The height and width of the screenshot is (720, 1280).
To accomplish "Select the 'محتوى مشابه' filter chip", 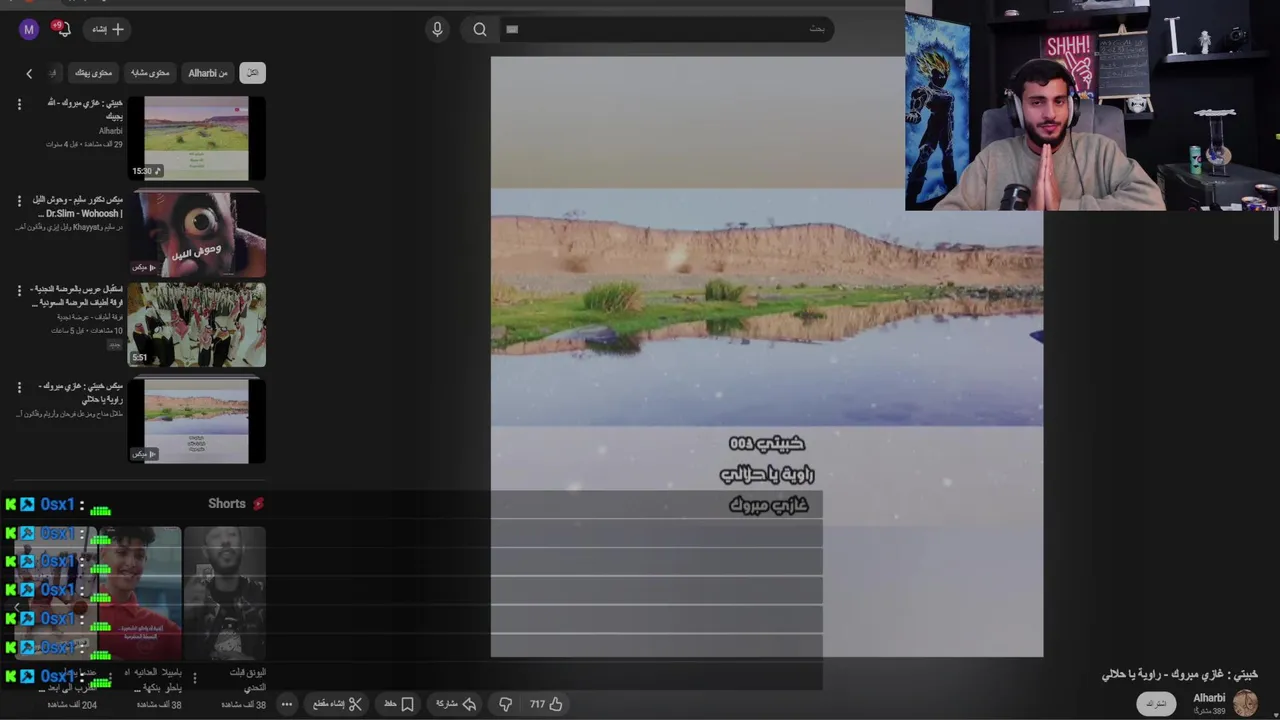I will pyautogui.click(x=150, y=72).
